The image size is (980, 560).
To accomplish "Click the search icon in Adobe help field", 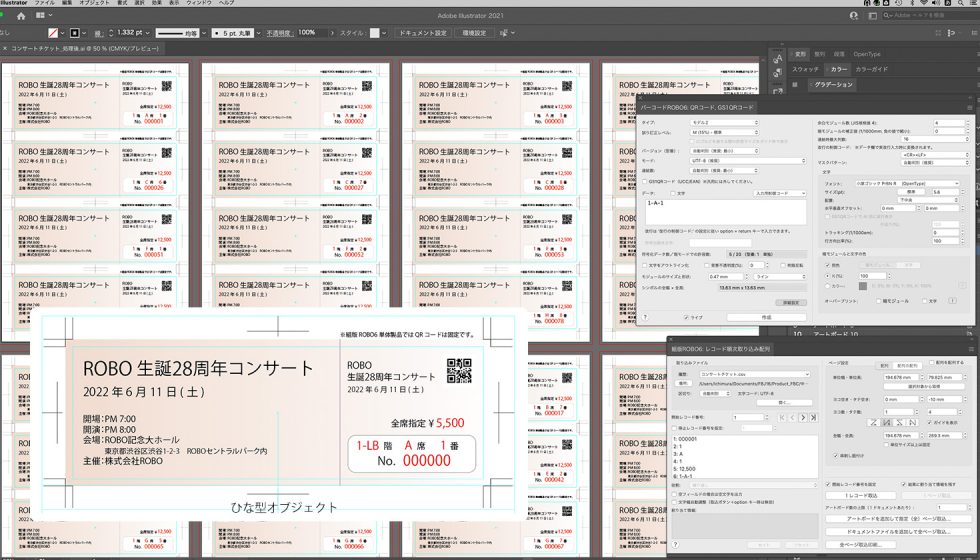I will (x=887, y=16).
